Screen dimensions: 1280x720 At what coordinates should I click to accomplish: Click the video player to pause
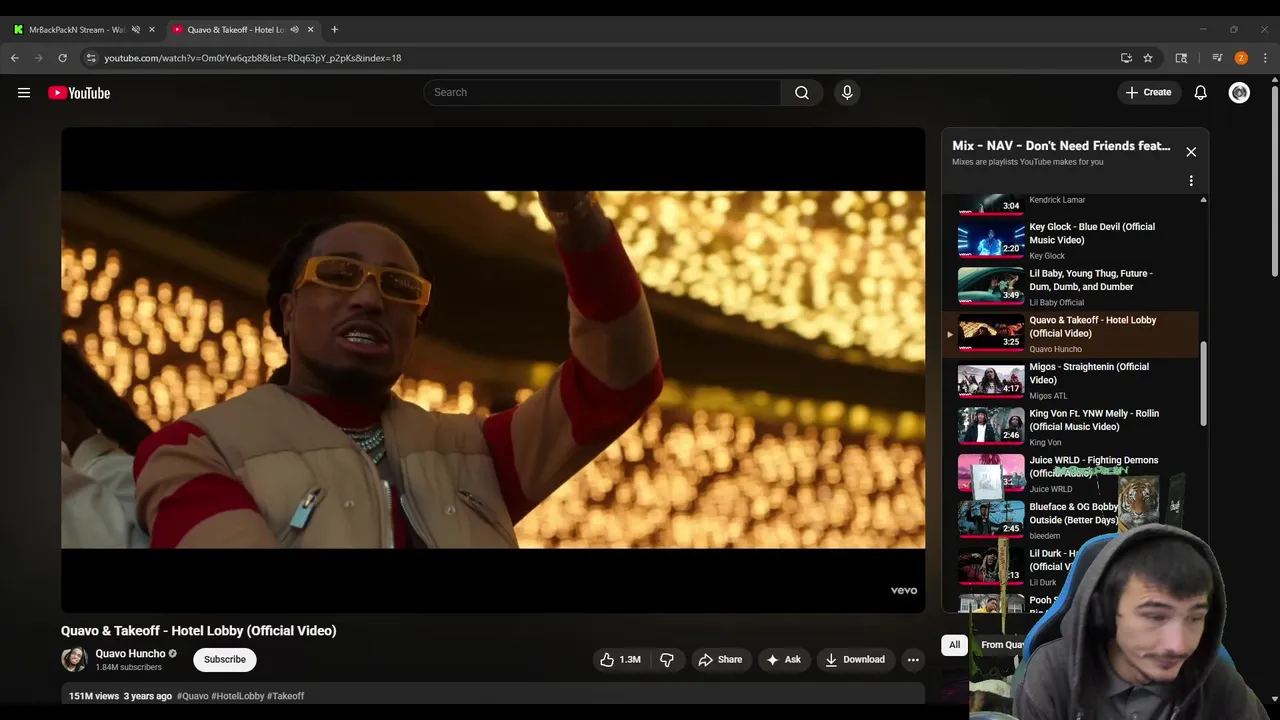pos(493,370)
